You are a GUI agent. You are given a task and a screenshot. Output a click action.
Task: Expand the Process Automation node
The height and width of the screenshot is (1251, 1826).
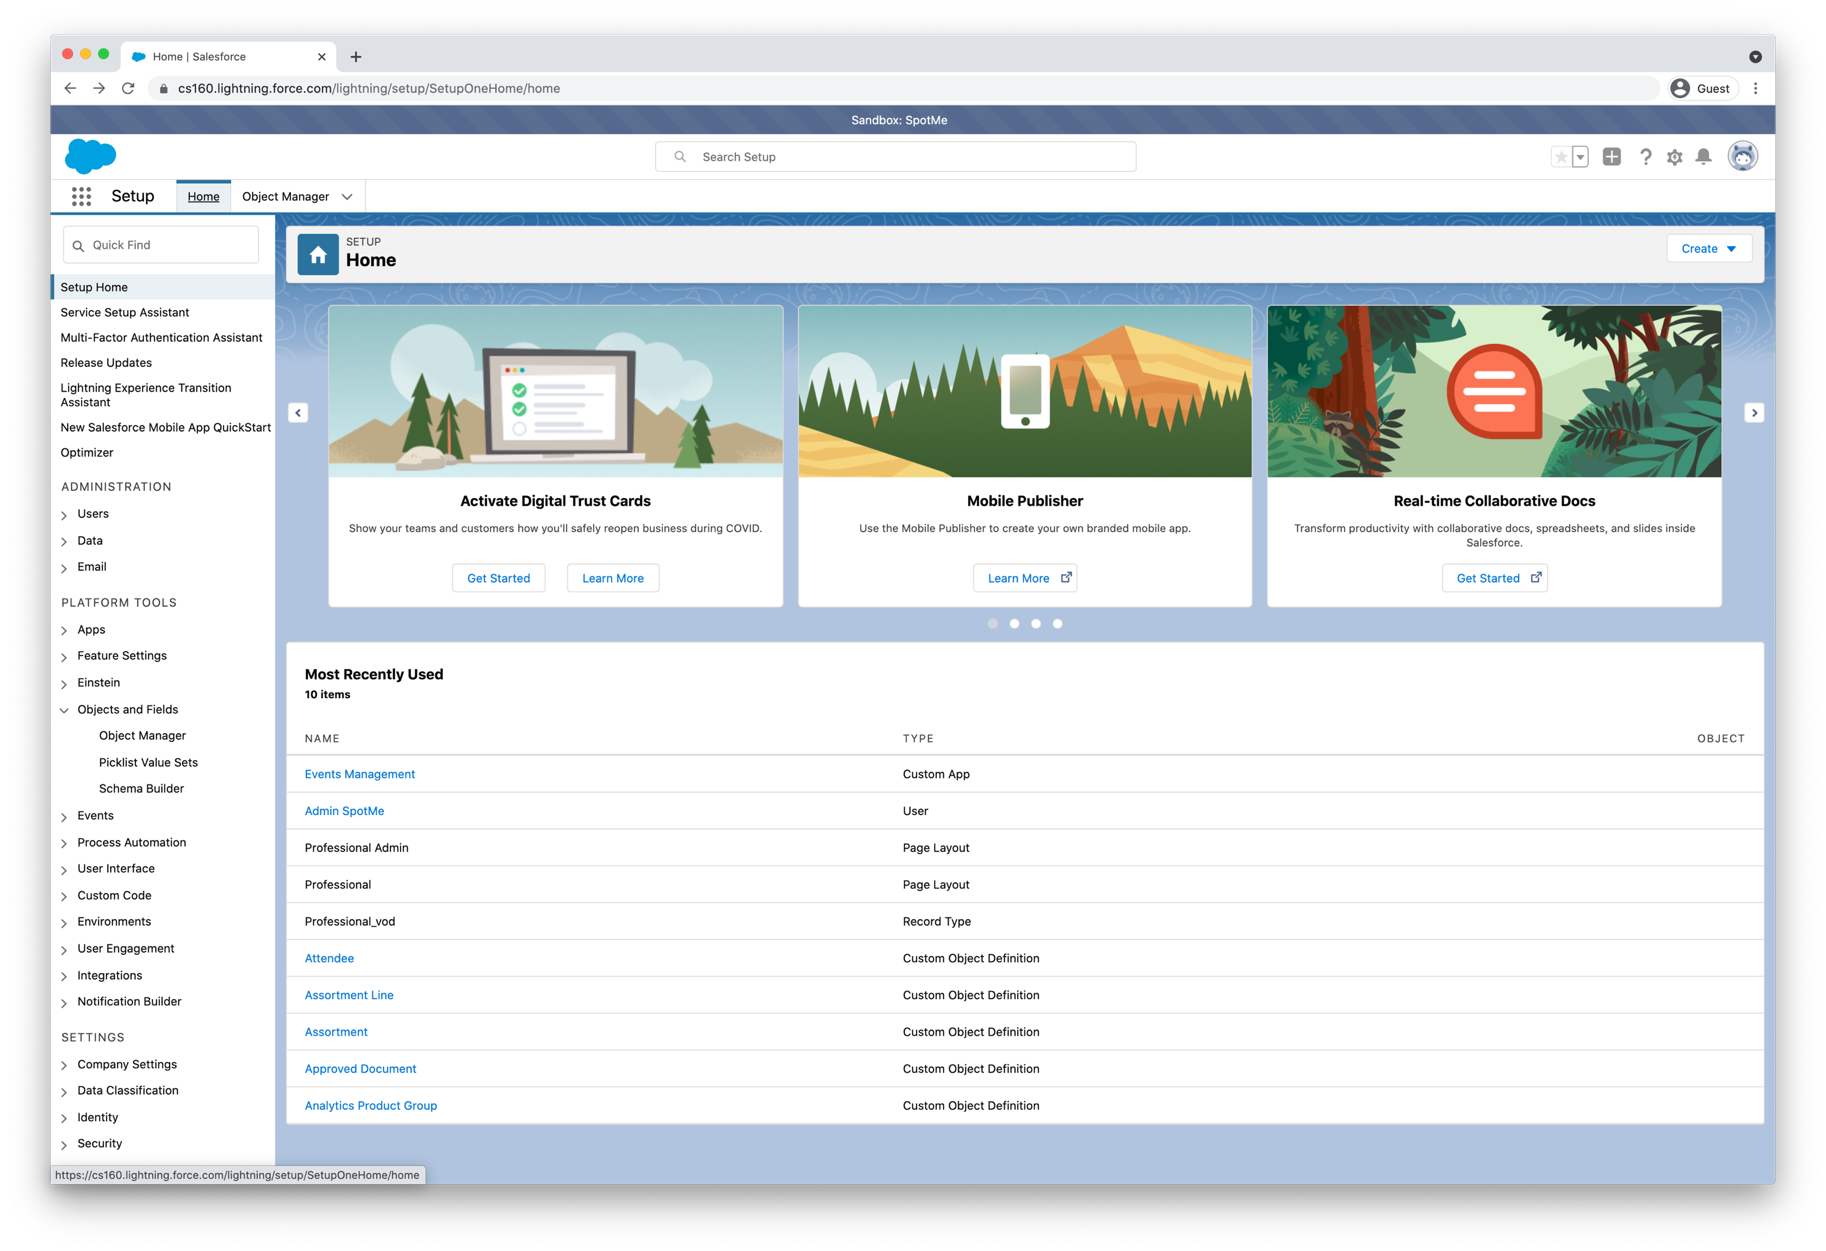pos(65,844)
